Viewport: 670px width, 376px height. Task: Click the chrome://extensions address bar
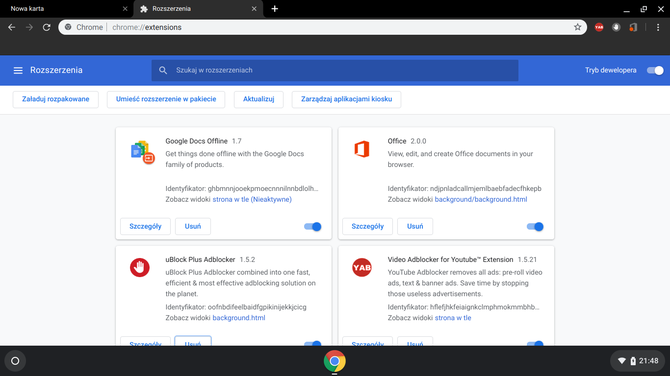tap(323, 27)
